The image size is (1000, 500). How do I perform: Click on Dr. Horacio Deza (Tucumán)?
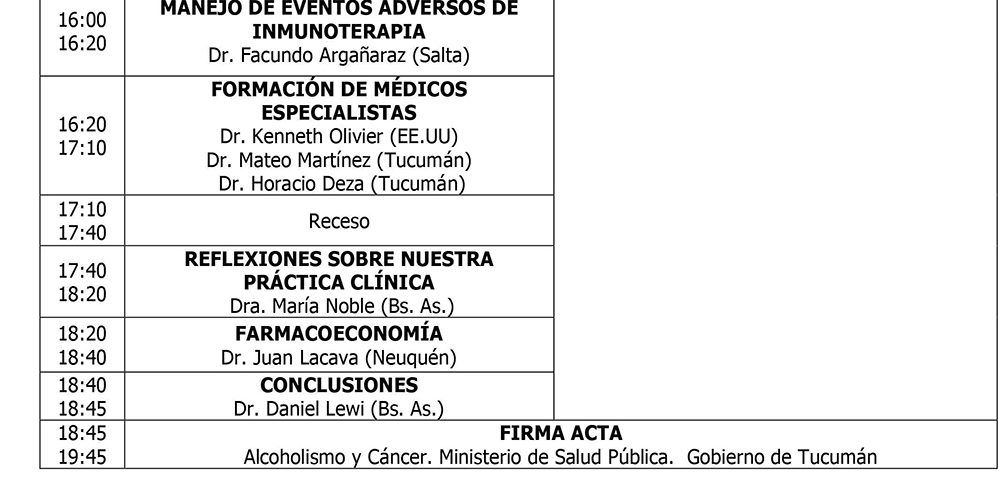pyautogui.click(x=341, y=184)
